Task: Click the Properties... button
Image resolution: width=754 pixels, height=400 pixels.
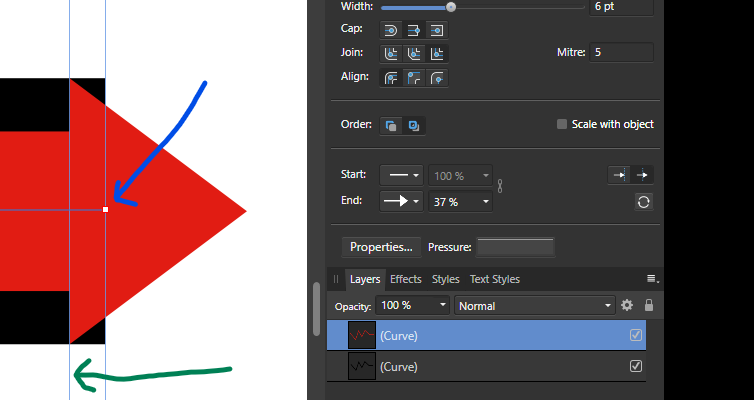Action: click(381, 247)
